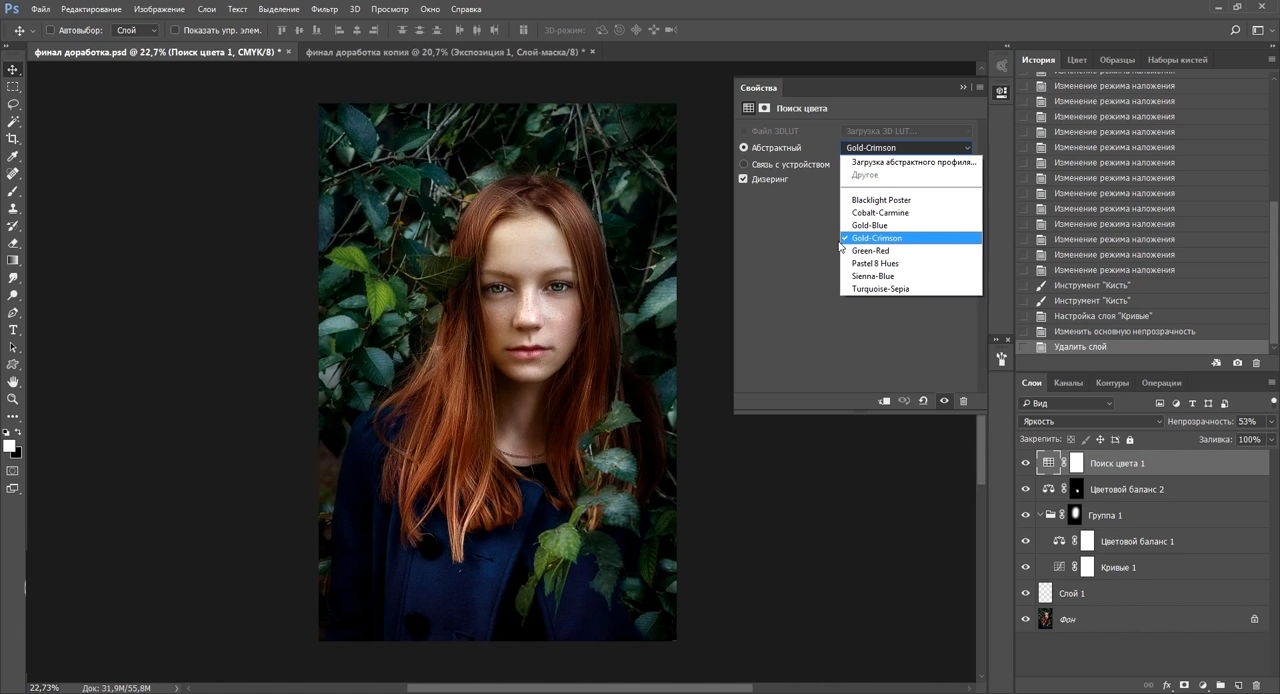Switch to the Каналы tab
1280x694 pixels.
(1068, 383)
